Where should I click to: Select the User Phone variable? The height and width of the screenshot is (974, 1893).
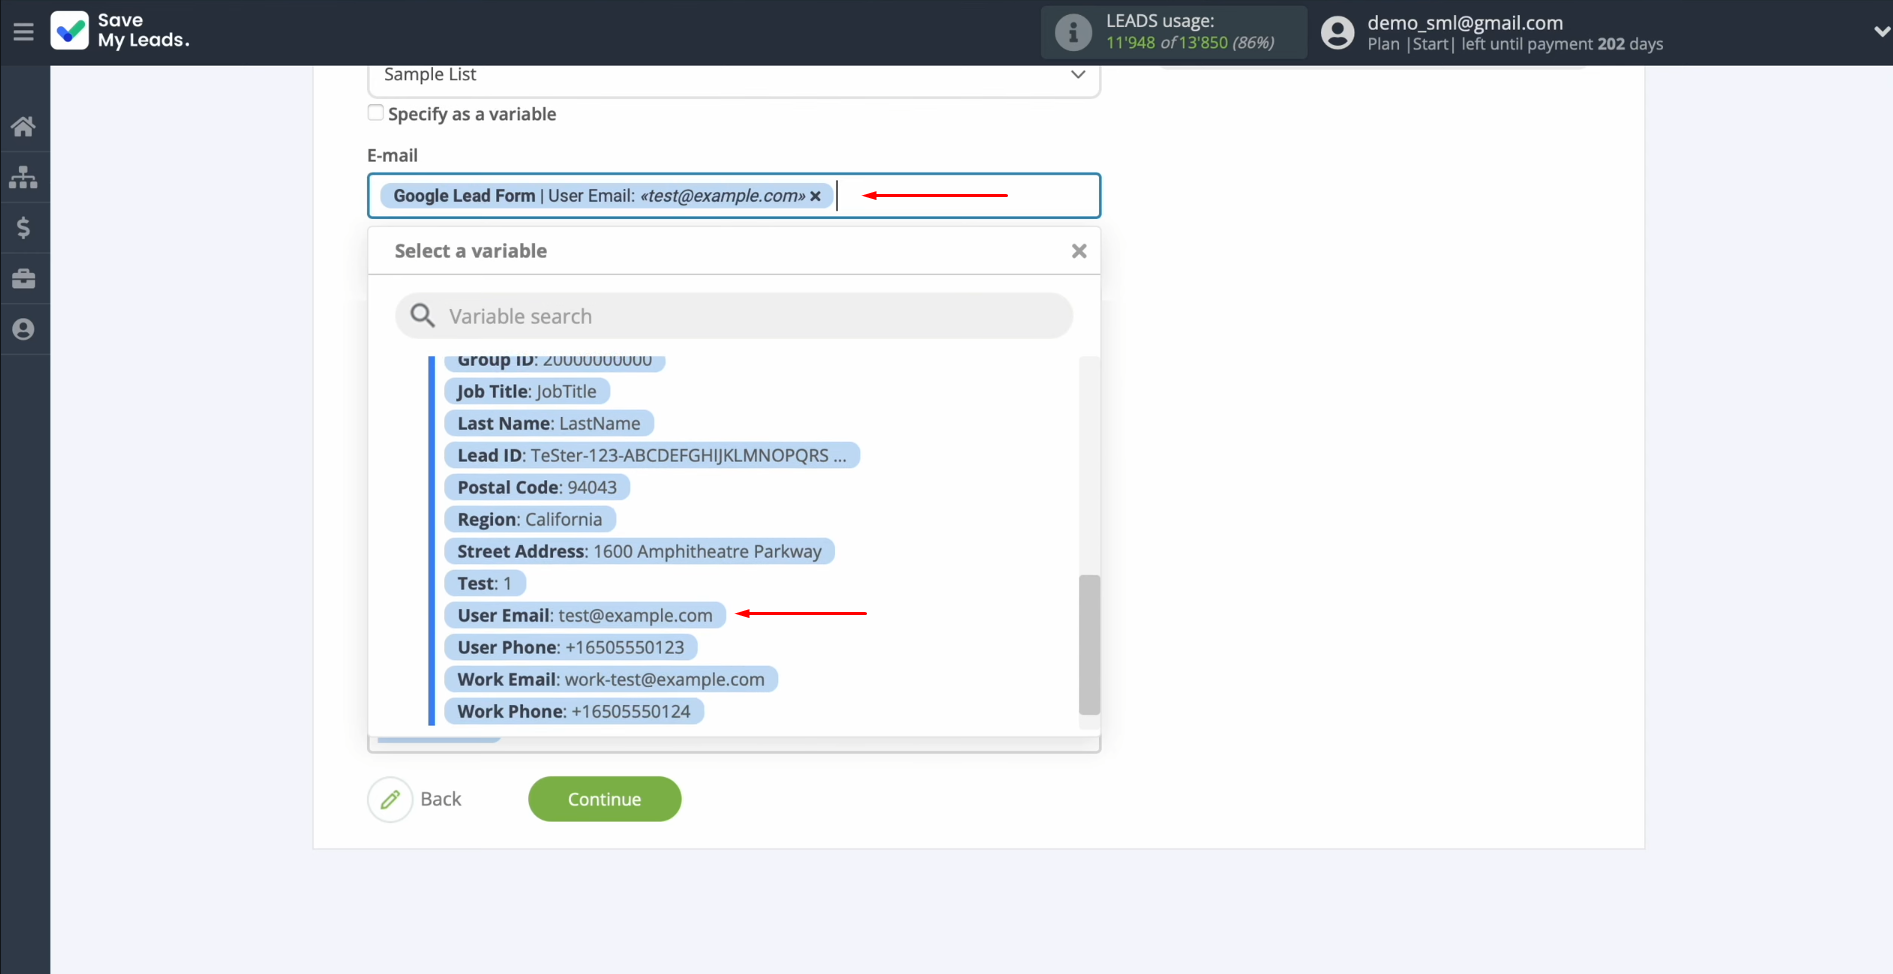[x=571, y=648]
